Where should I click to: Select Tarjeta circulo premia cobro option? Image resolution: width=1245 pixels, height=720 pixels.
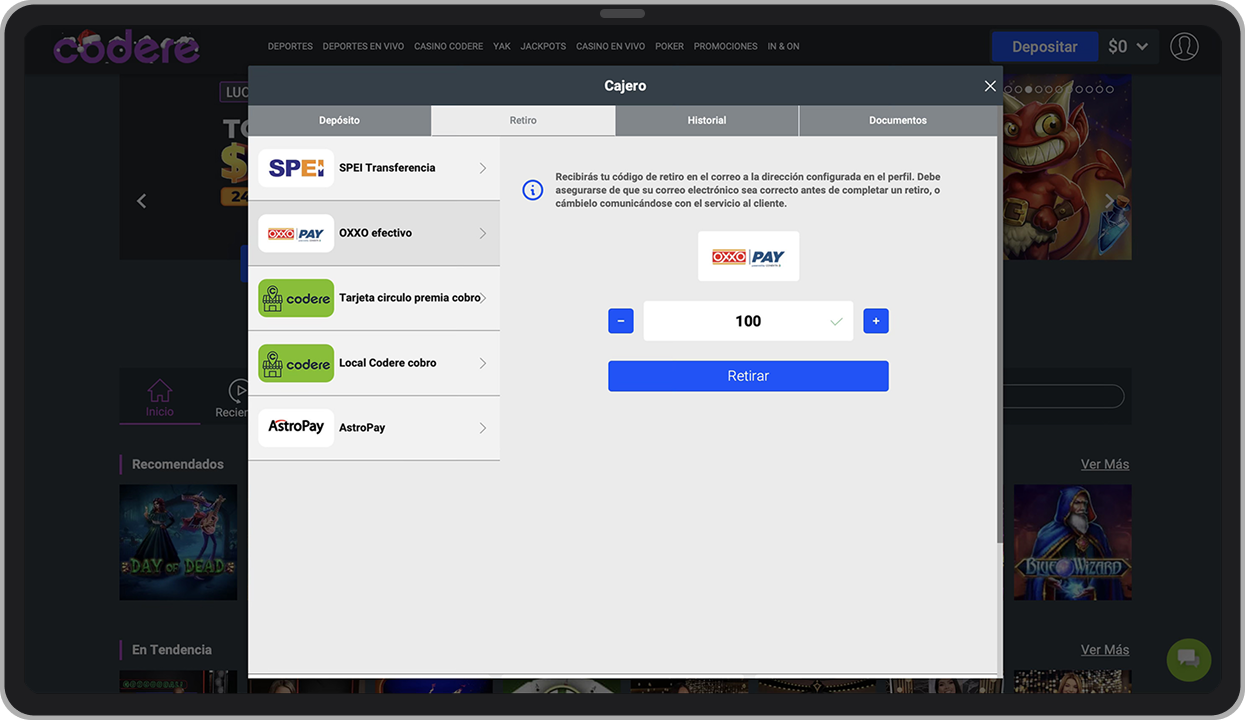[x=409, y=298]
